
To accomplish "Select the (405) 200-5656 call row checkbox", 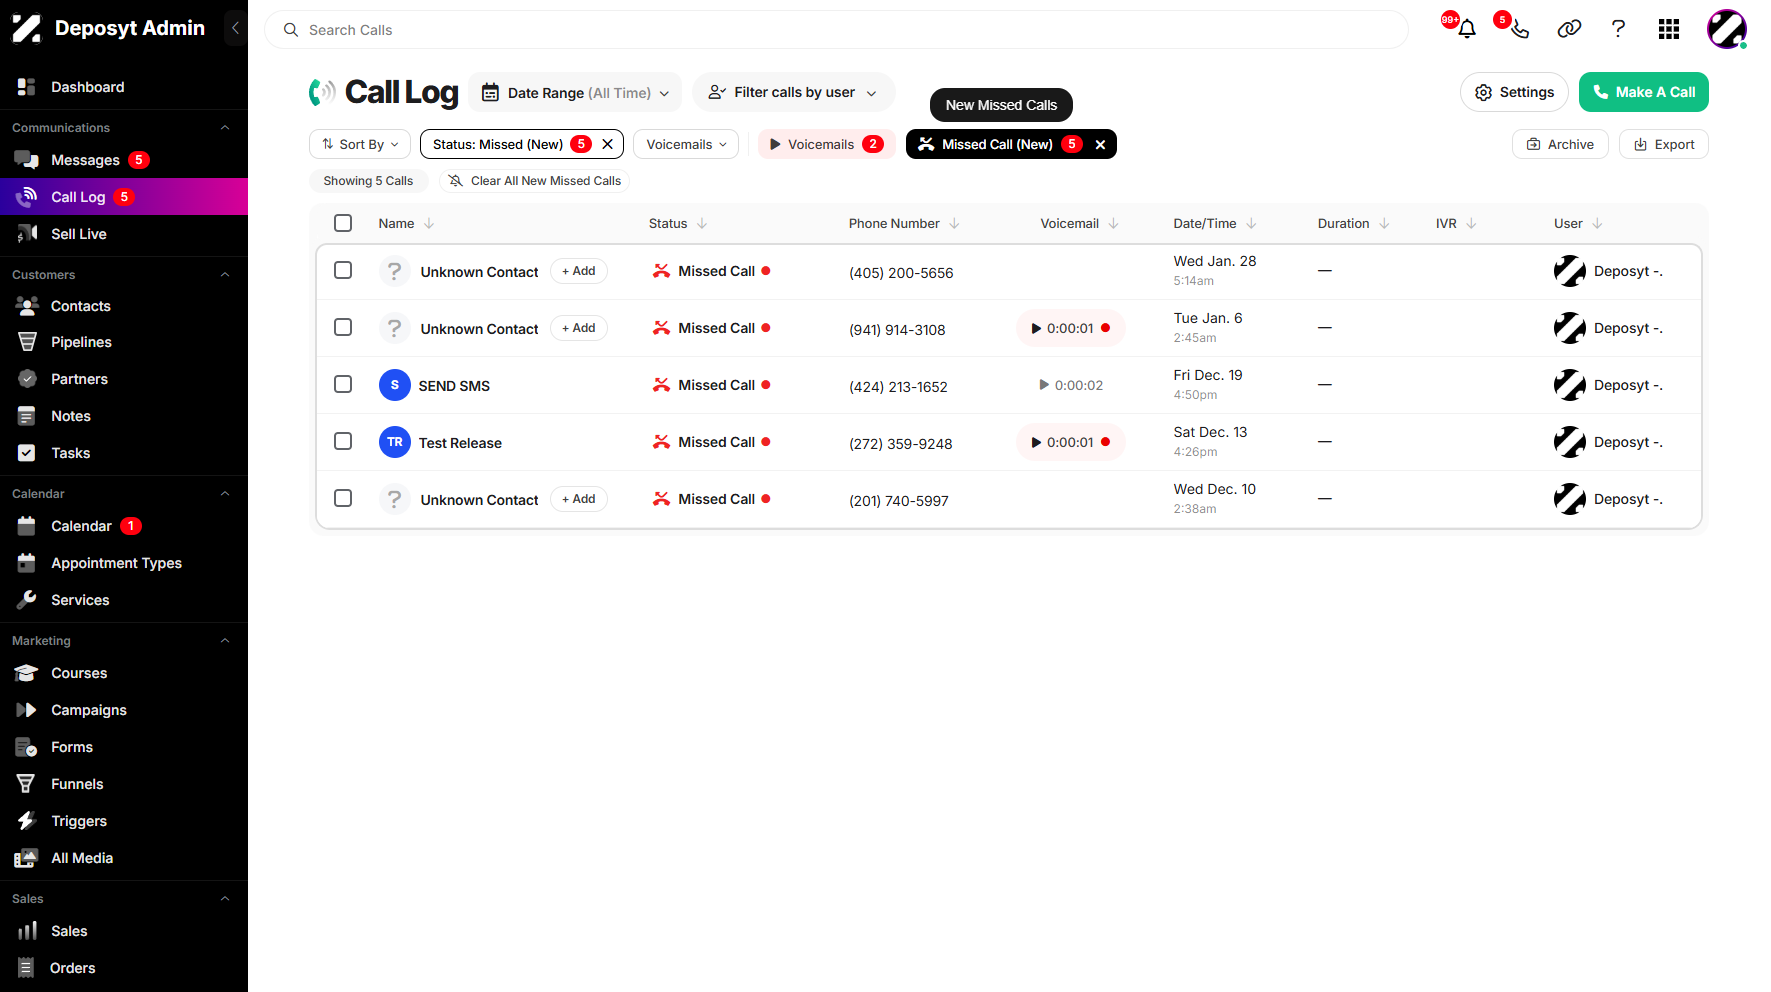I will 343,270.
